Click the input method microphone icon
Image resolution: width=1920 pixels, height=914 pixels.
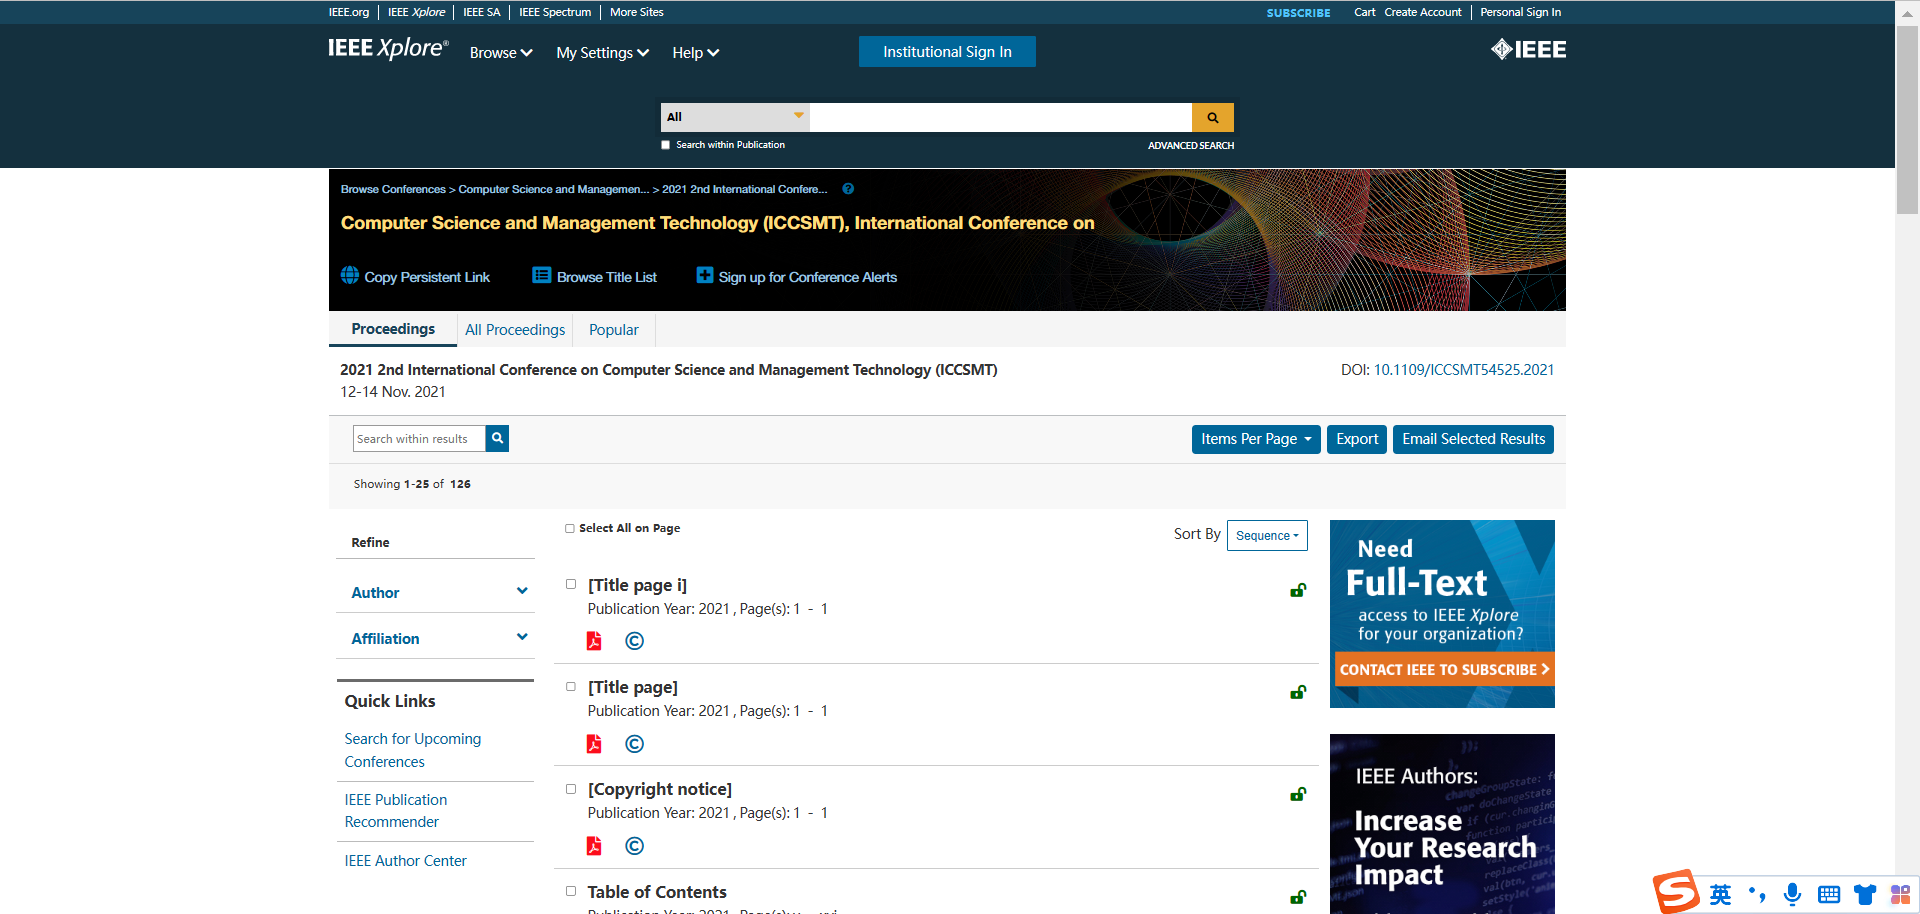[1792, 894]
